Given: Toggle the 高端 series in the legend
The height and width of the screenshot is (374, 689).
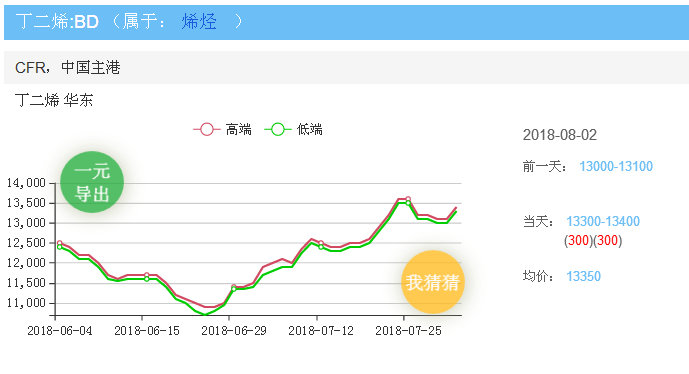Looking at the screenshot, I should pyautogui.click(x=223, y=129).
